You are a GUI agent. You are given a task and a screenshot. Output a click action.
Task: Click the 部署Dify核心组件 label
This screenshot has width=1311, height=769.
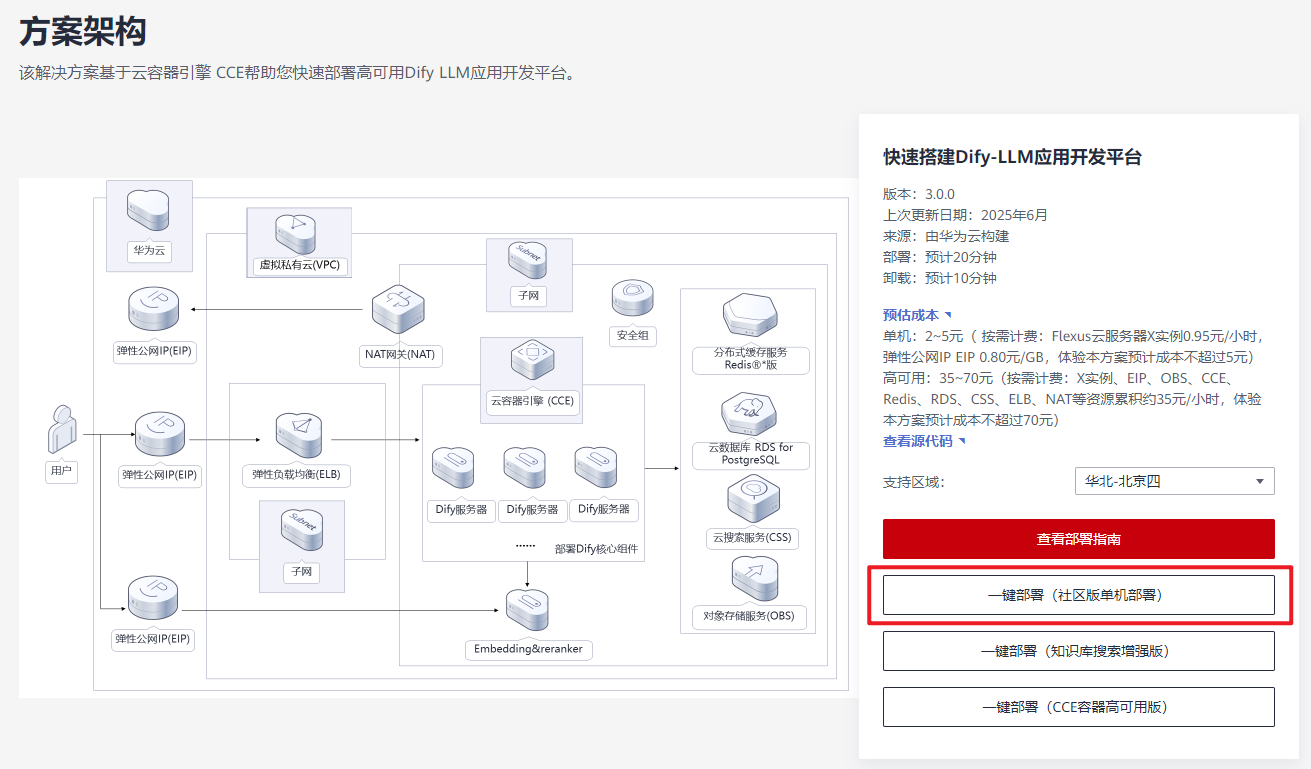click(x=596, y=550)
